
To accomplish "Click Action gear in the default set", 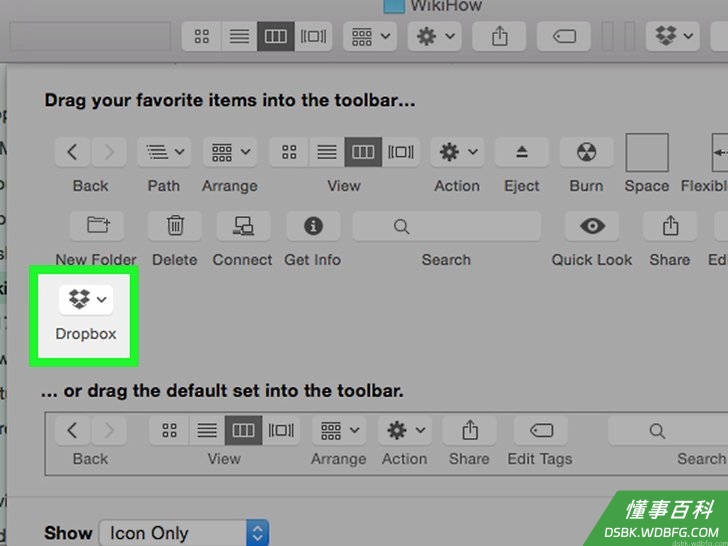I will click(405, 430).
